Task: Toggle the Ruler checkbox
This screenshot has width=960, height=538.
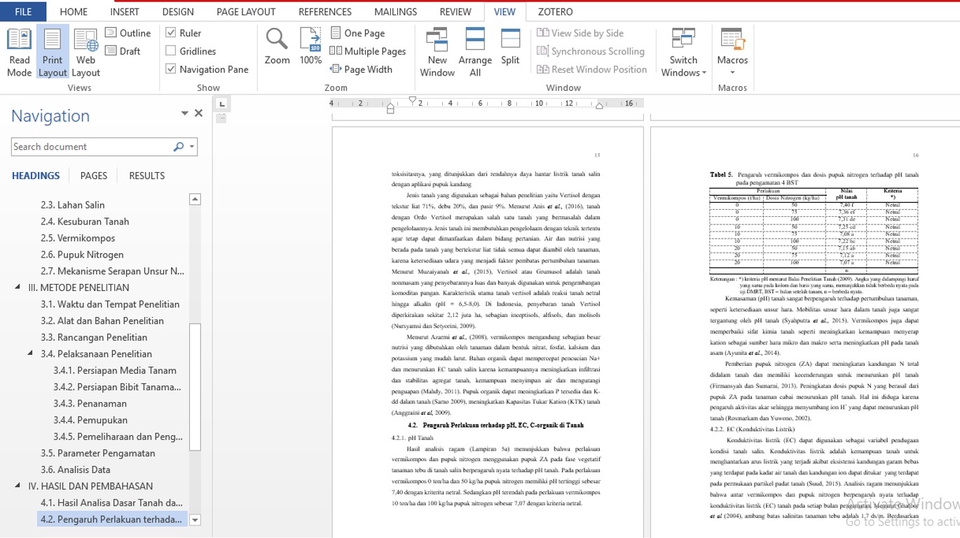Action: coord(171,33)
